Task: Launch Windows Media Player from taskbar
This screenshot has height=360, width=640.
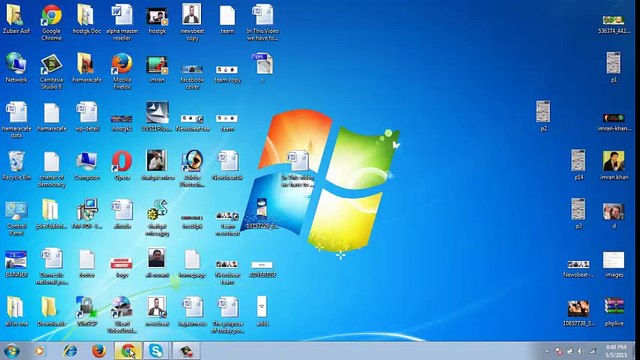Action: pyautogui.click(x=40, y=351)
